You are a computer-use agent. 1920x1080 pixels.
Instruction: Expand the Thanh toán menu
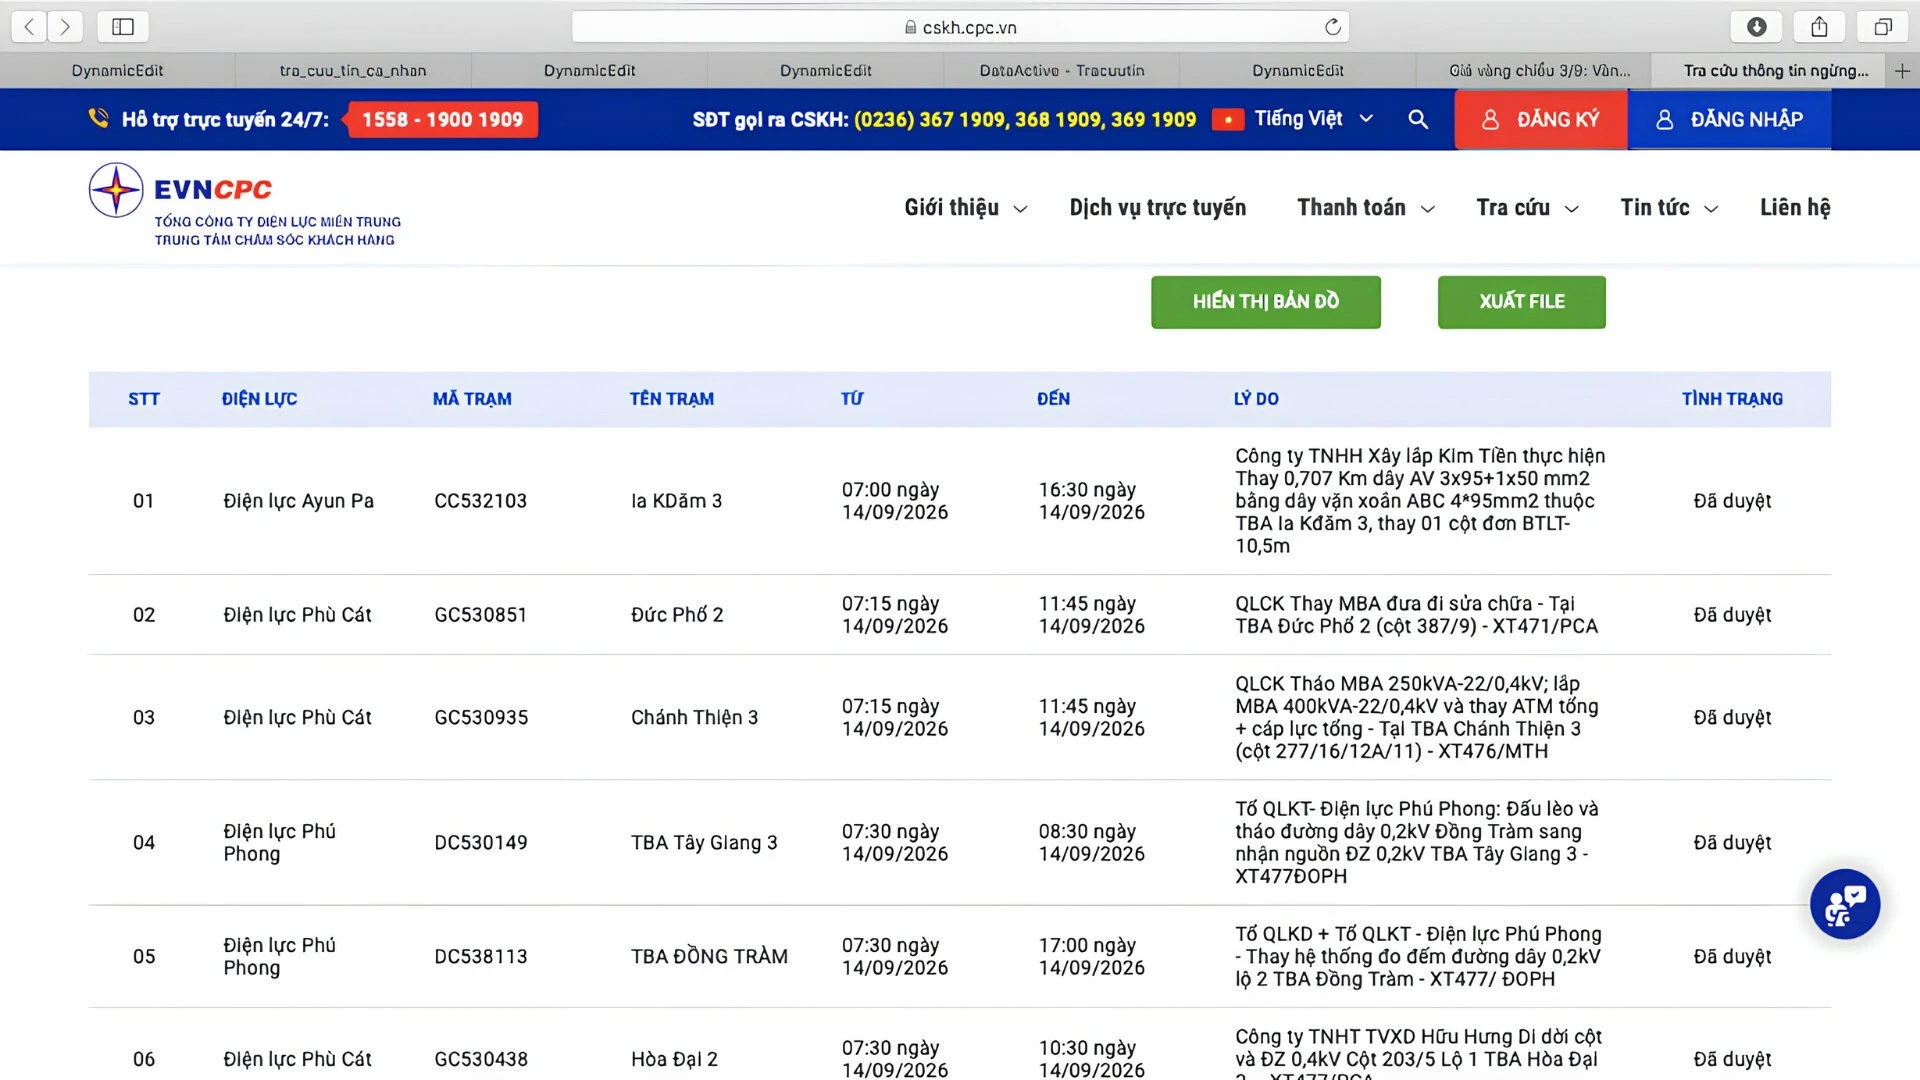pyautogui.click(x=1366, y=208)
